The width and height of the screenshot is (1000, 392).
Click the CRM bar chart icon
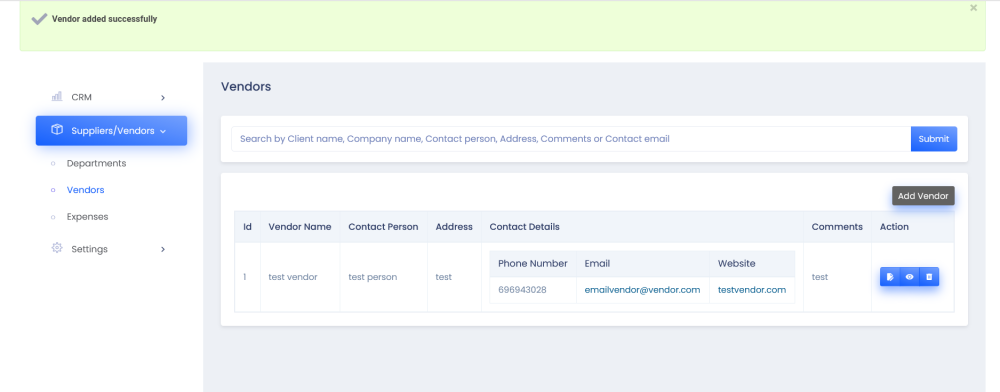[x=57, y=97]
